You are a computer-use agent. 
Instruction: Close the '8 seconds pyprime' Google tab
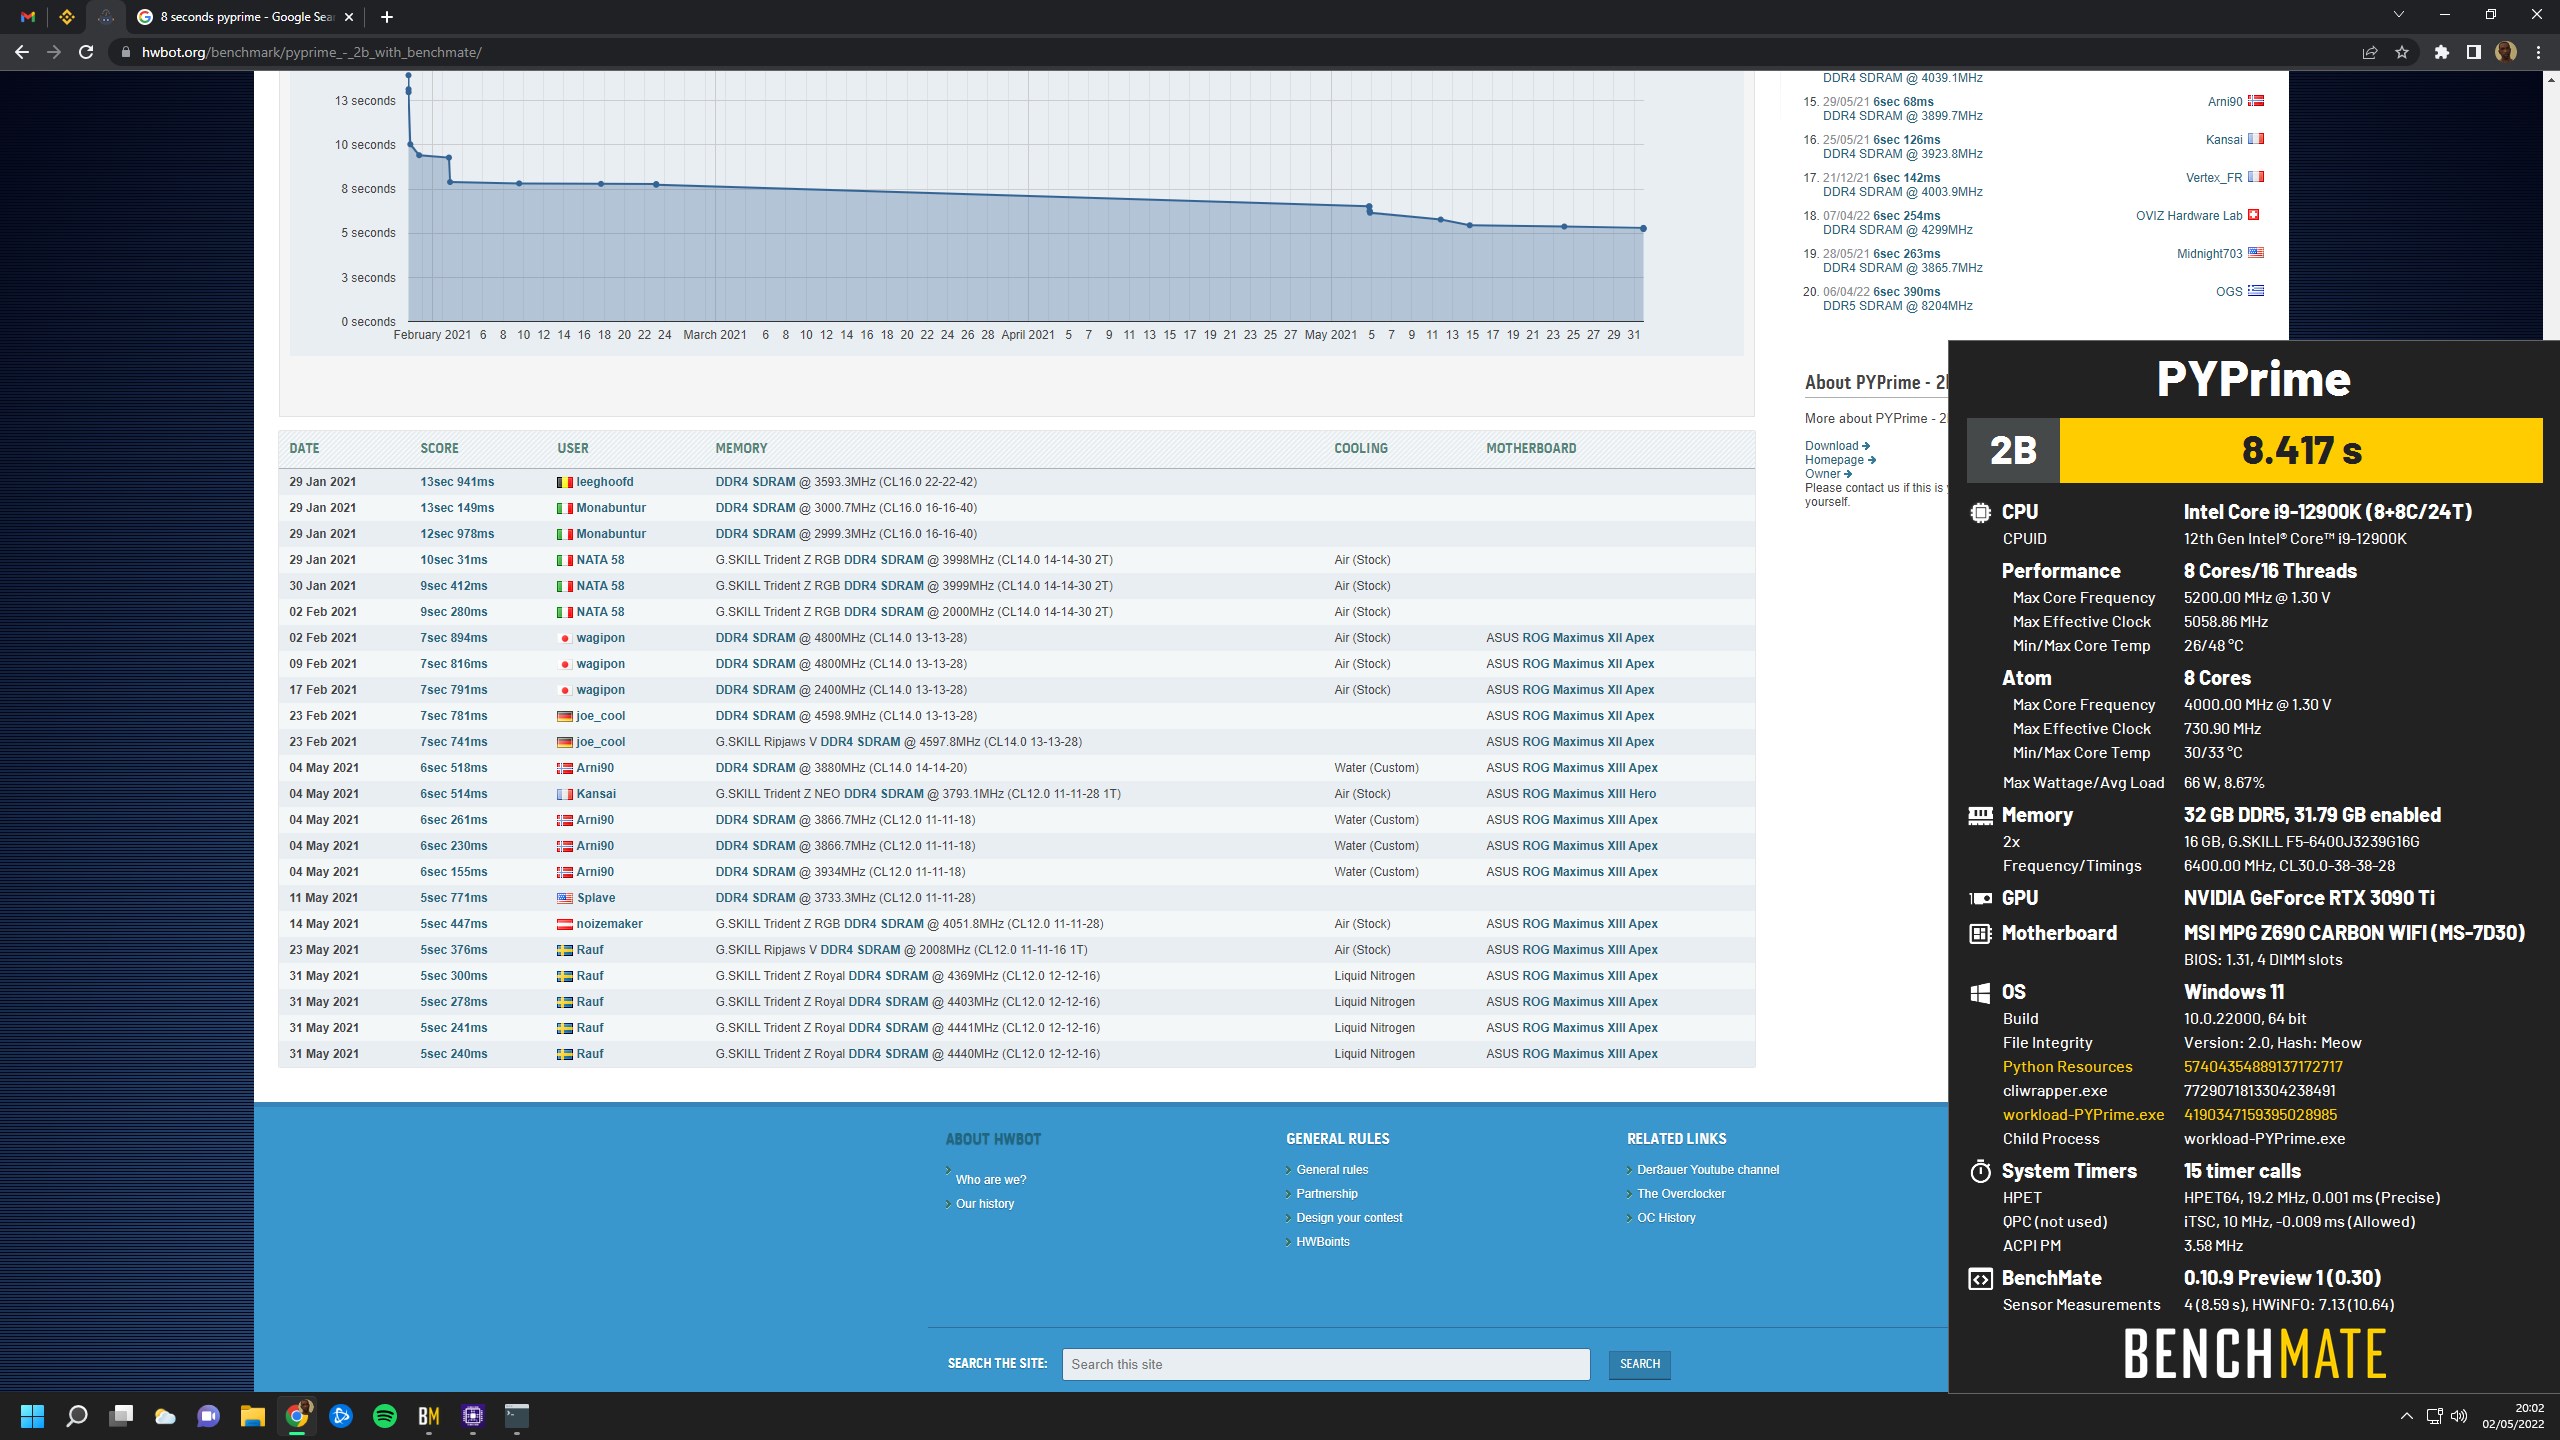pos(349,17)
